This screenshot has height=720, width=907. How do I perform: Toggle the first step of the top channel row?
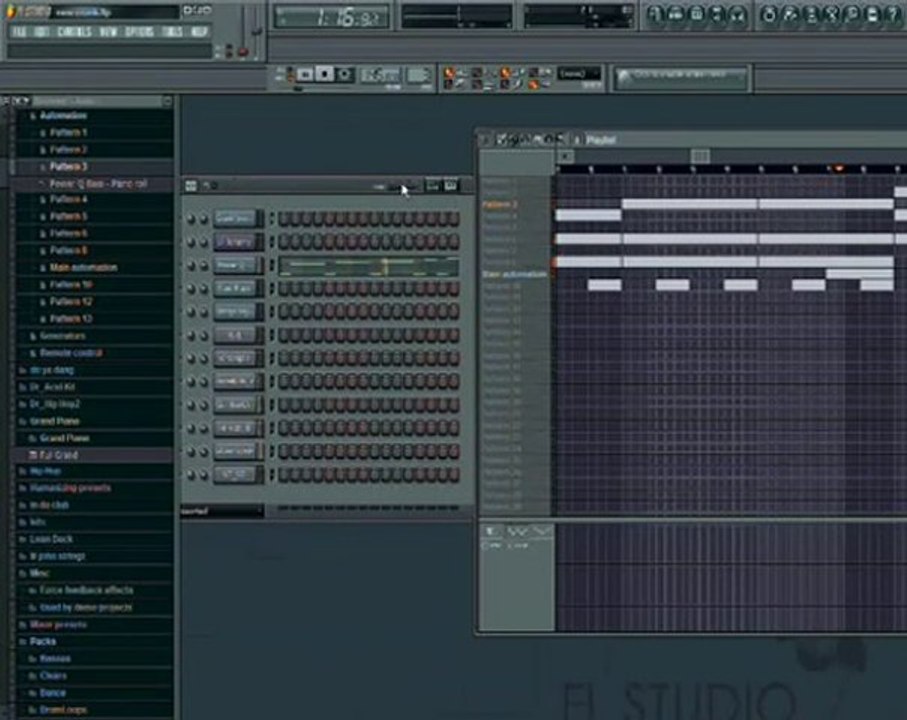pyautogui.click(x=284, y=219)
